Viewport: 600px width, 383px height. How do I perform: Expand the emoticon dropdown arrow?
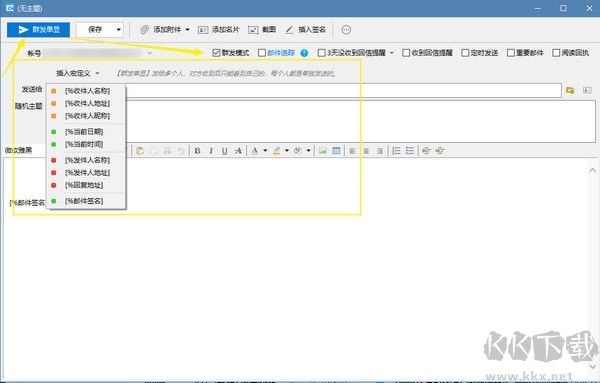[308, 151]
